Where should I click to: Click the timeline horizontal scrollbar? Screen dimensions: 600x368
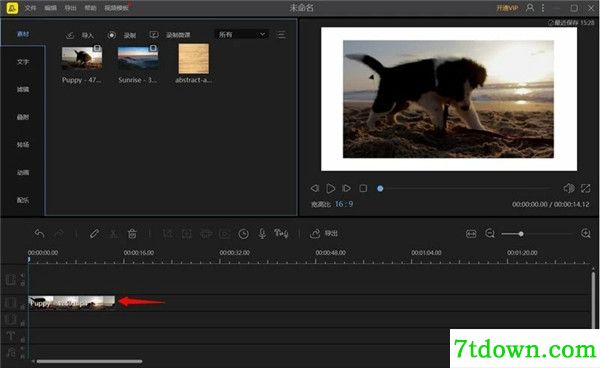coord(89,361)
